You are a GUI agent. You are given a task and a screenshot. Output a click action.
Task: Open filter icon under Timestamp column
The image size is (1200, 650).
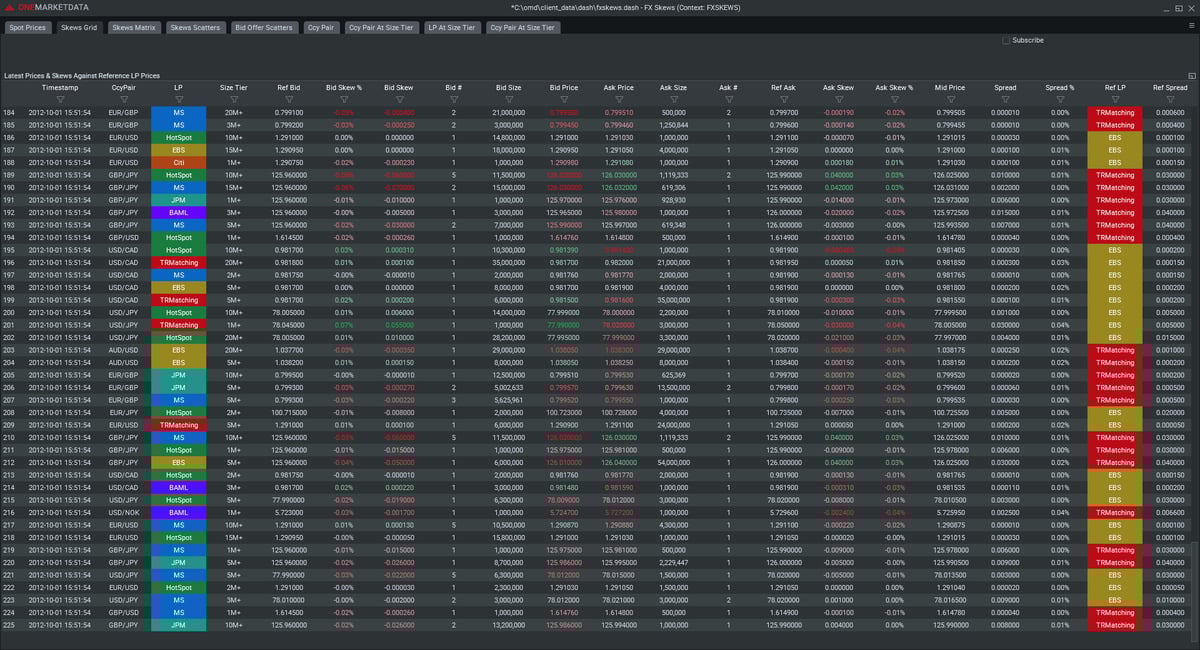coord(60,99)
